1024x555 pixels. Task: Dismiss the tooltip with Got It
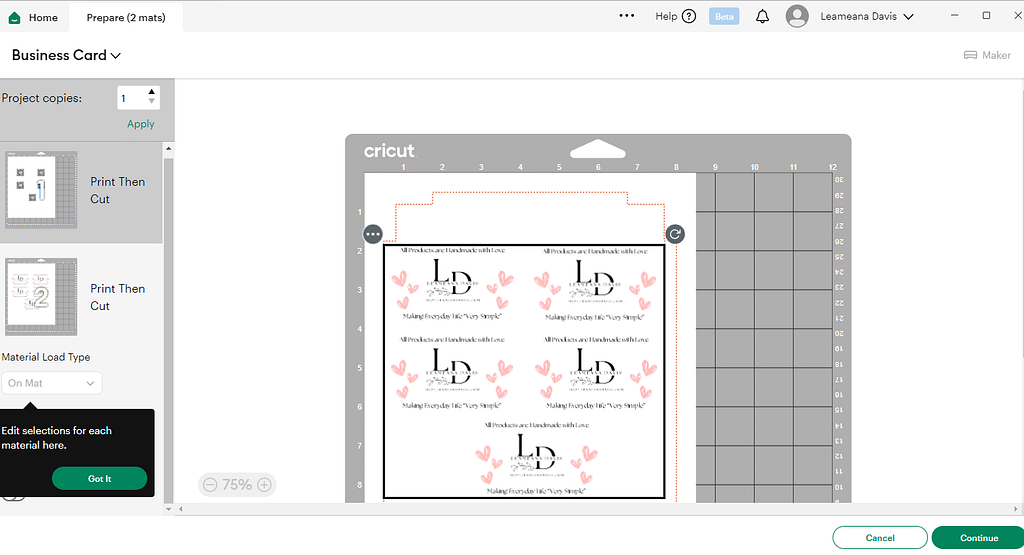(x=99, y=479)
